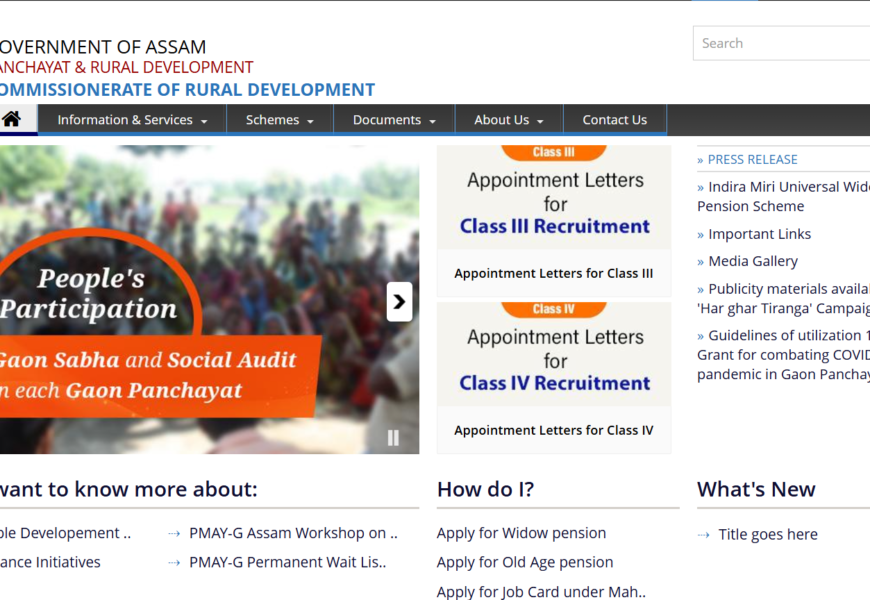Open PMAY-G Assam Workshop item

[293, 533]
